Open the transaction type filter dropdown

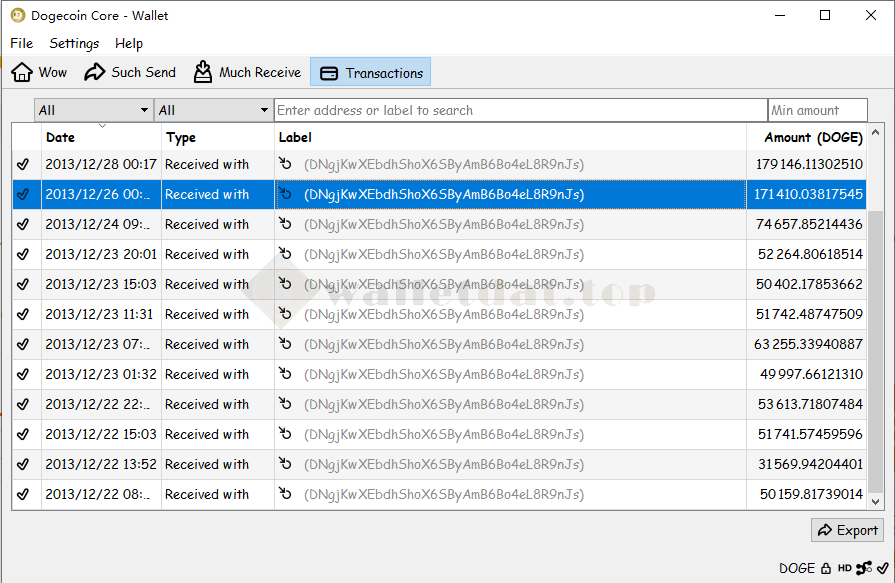(214, 110)
